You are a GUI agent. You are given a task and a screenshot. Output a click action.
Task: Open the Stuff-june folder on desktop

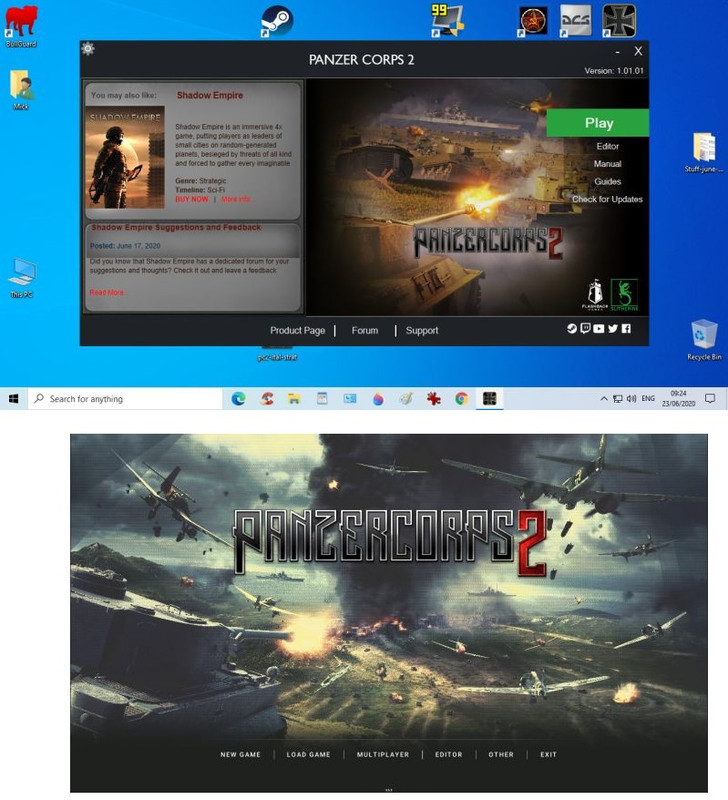point(704,152)
